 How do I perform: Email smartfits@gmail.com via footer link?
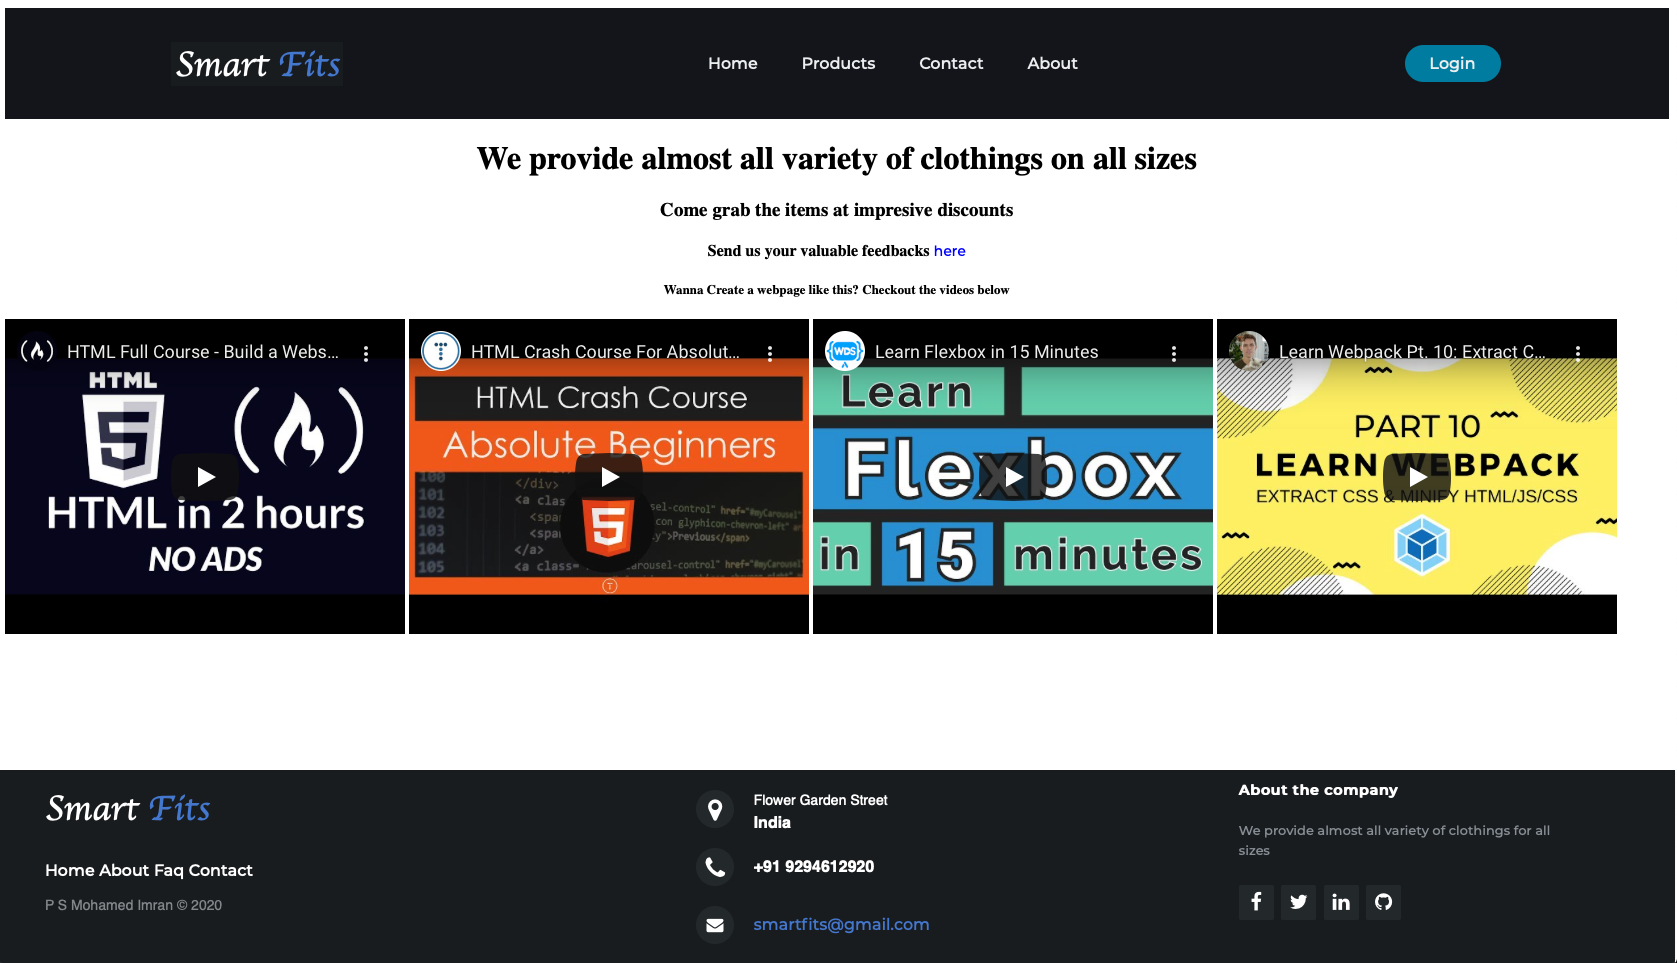[841, 925]
